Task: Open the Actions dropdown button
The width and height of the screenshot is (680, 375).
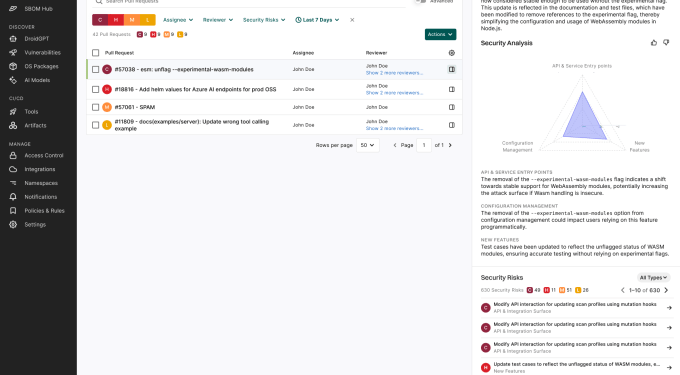Action: click(x=440, y=34)
